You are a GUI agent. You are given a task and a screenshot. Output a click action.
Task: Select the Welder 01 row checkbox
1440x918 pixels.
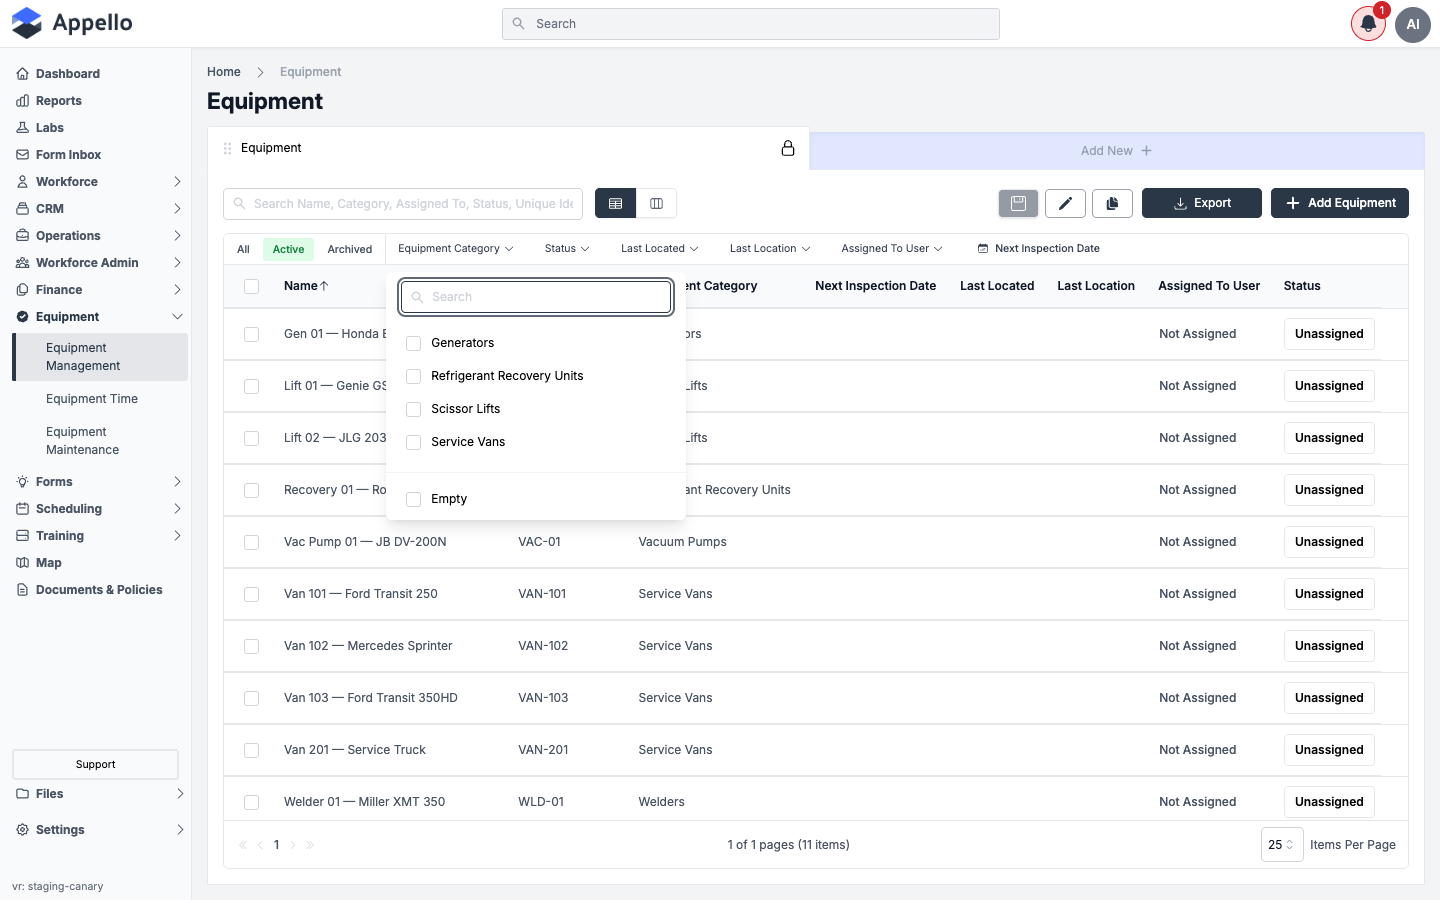252,802
